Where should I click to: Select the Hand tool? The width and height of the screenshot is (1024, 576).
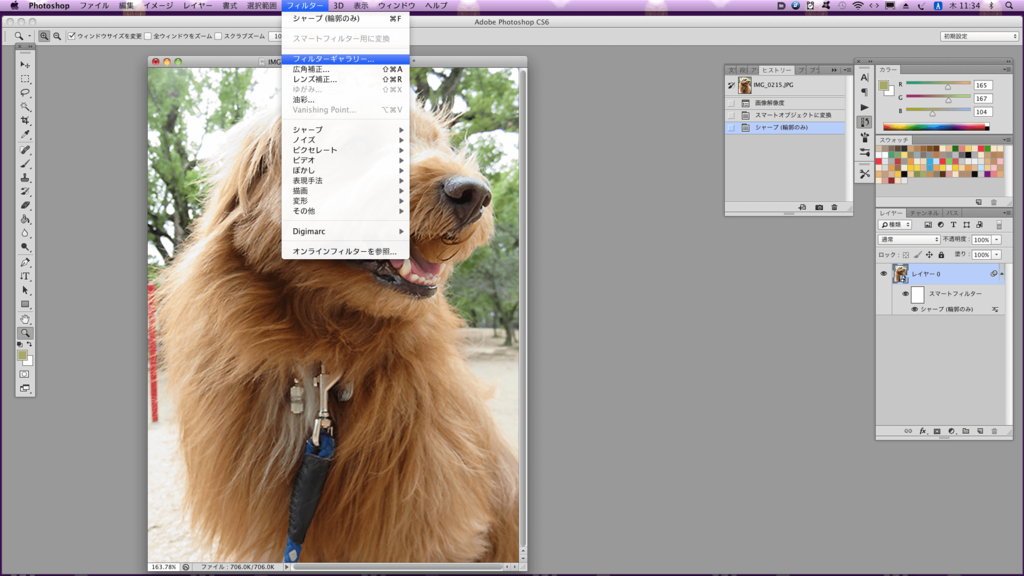(25, 319)
